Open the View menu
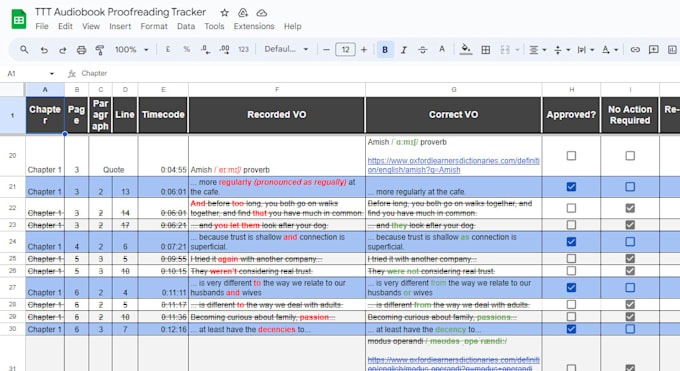Screen dimensions: 680x371 pyautogui.click(x=91, y=26)
